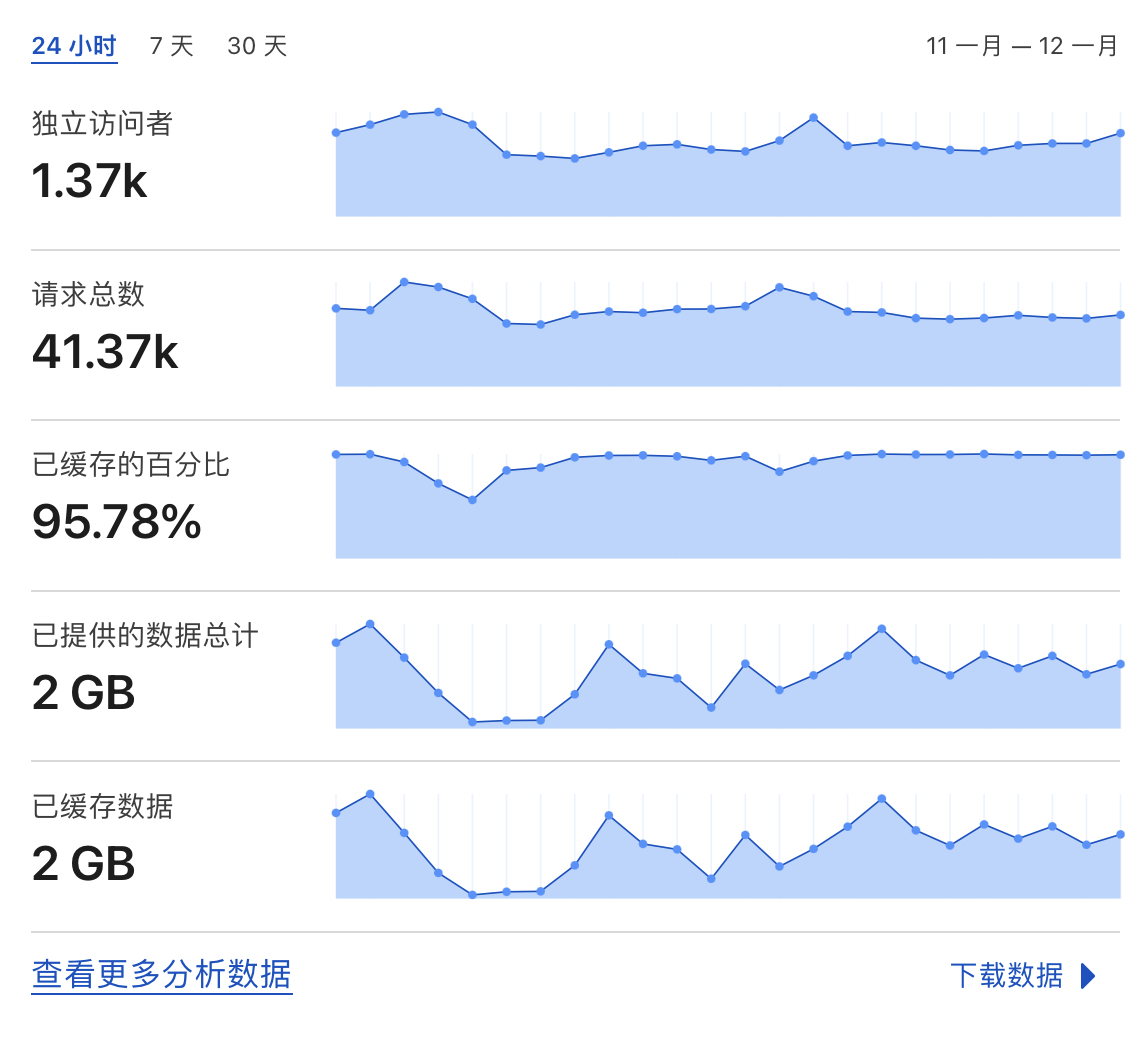1148x1059 pixels.
Task: Switch to the 30 天 tab
Action: coord(257,46)
